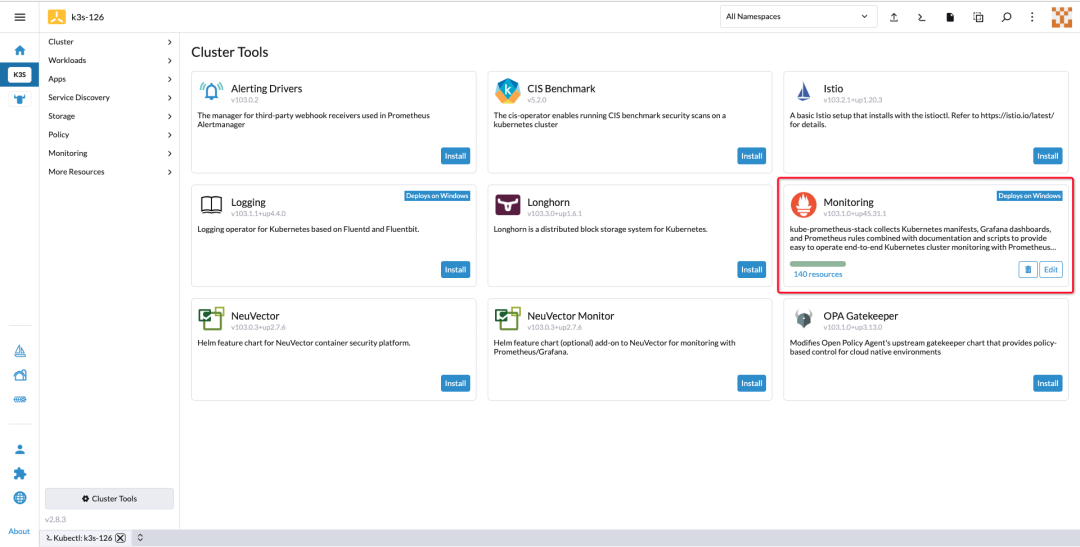Click the k3s-126 cluster logo icon
Viewport: 1080px width, 547px height.
(57, 17)
